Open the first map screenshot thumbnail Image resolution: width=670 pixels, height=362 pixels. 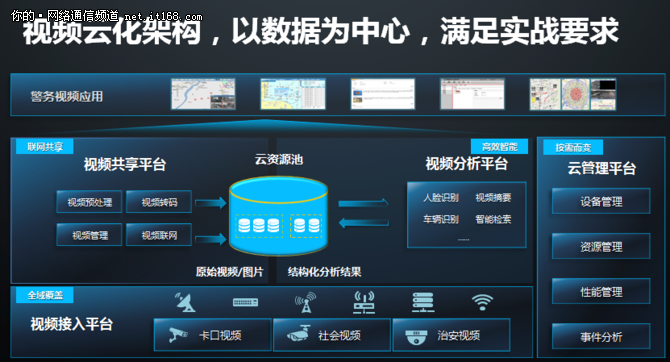click(x=203, y=94)
